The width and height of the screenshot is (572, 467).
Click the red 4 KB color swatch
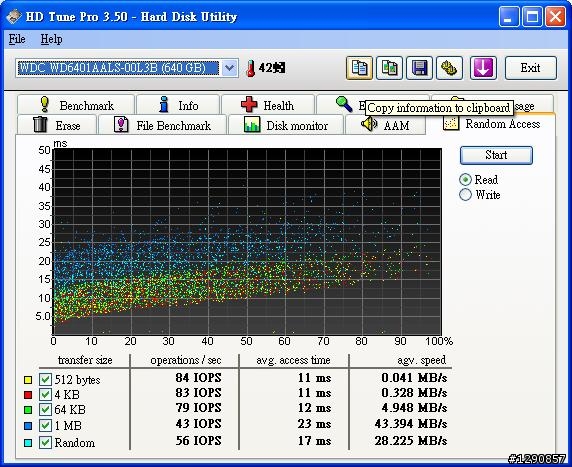(x=28, y=395)
